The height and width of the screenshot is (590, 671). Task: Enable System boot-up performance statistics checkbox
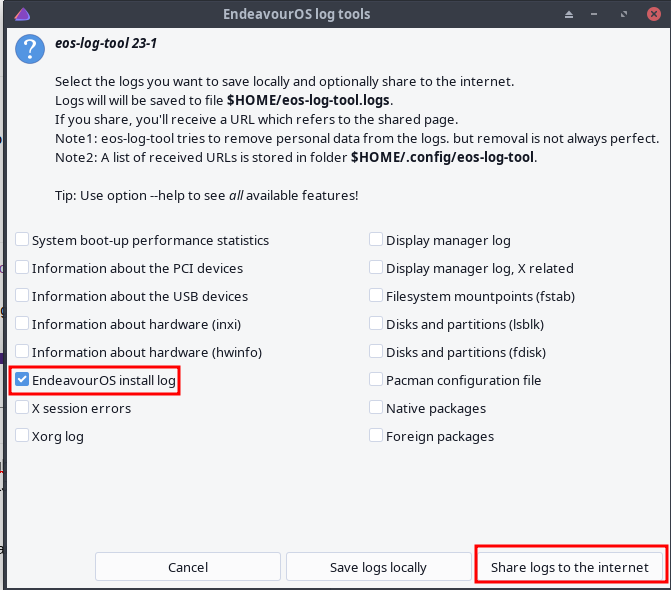(x=22, y=239)
